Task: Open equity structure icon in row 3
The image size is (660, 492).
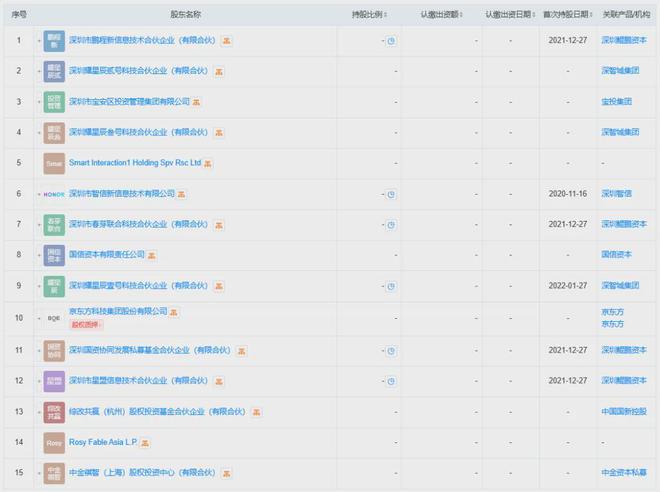Action: (196, 102)
